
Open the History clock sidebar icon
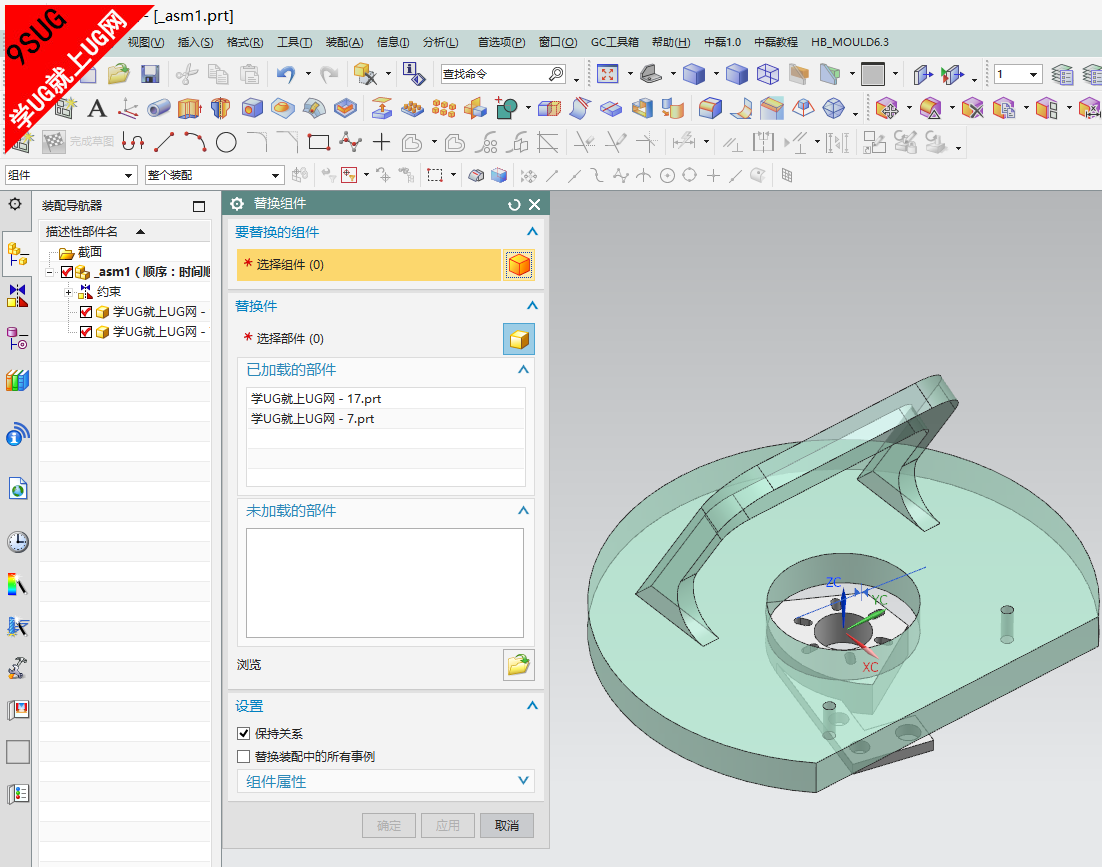(18, 542)
